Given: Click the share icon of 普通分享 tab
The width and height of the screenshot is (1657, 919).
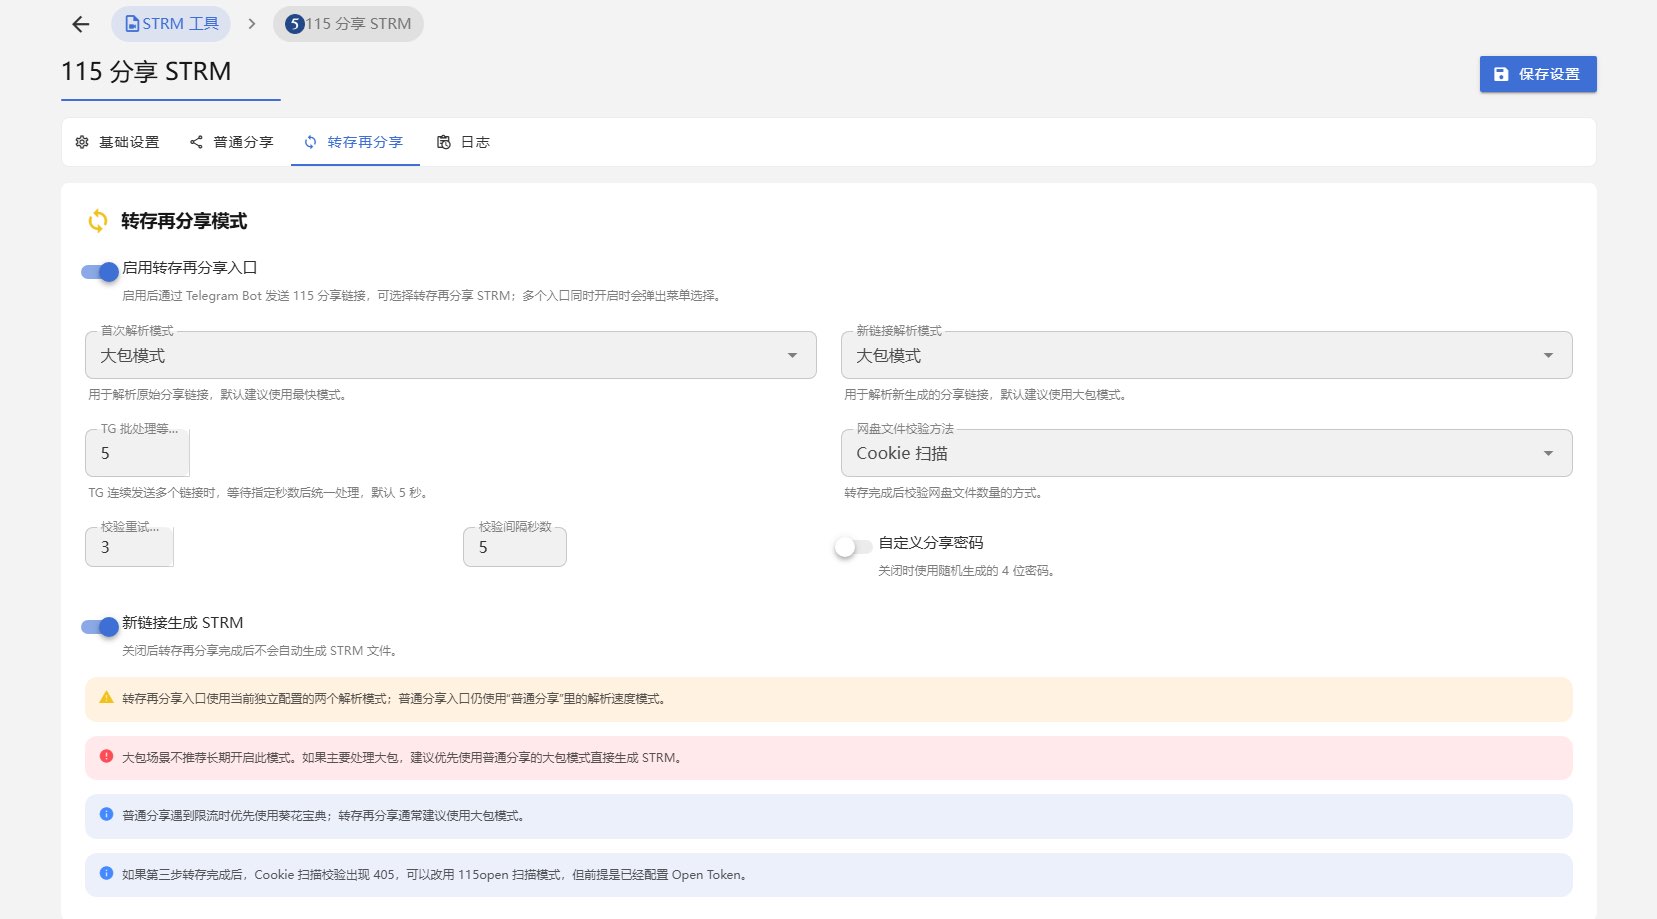Looking at the screenshot, I should [x=196, y=142].
